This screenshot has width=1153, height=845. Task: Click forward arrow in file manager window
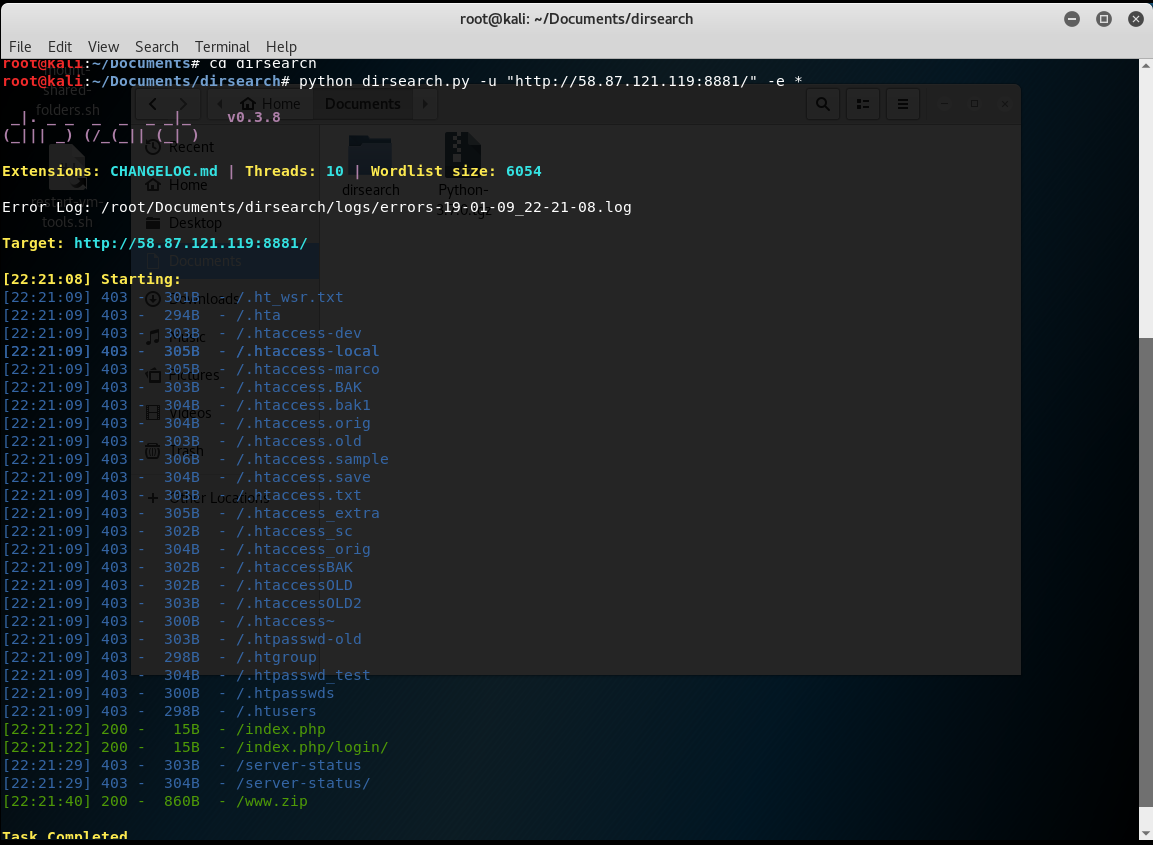[x=183, y=104]
